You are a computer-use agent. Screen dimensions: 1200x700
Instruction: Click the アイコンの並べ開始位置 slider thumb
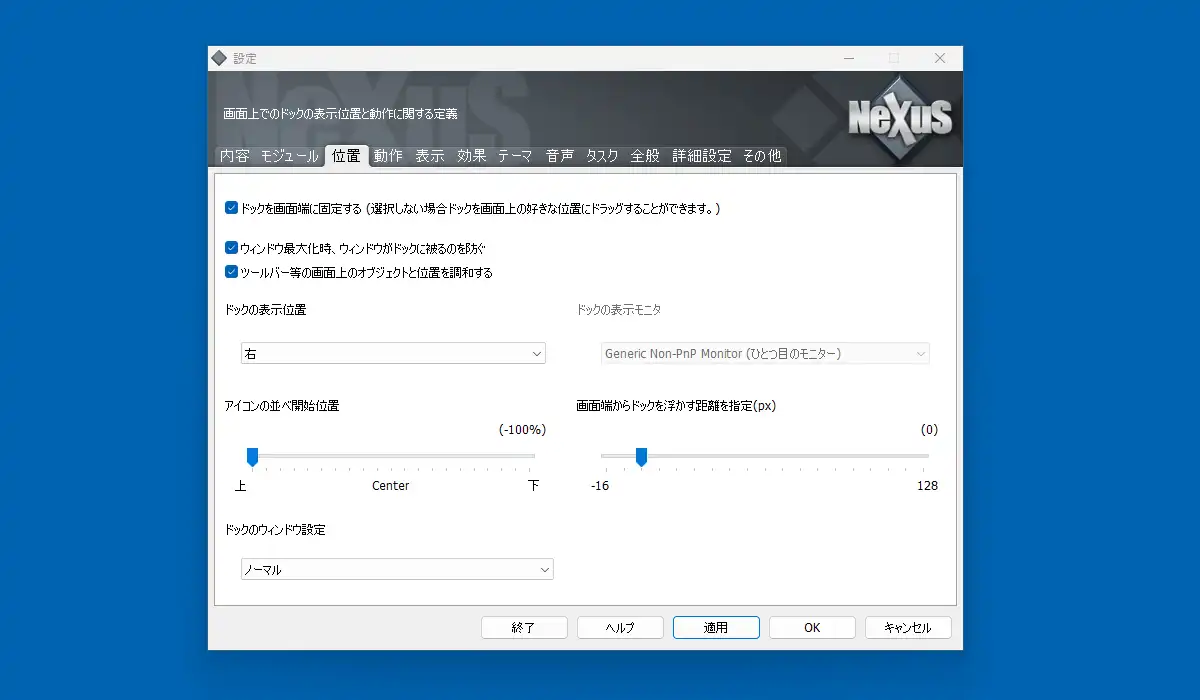(x=252, y=457)
